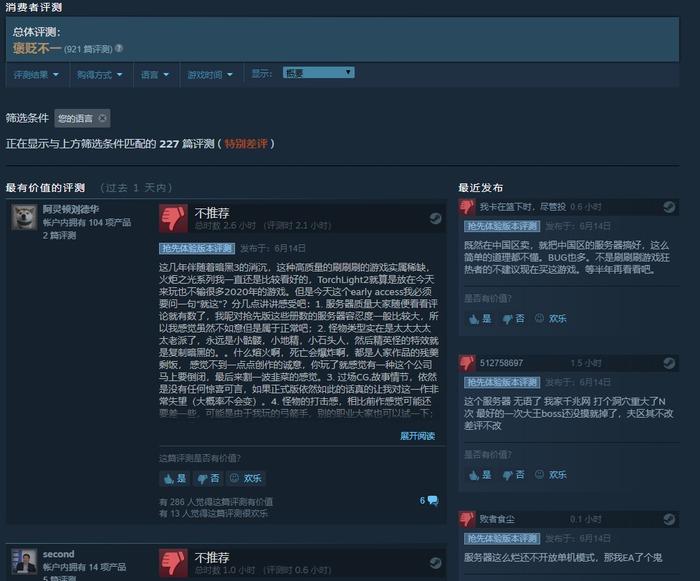Click the thumbs-down icon on second's review
The height and width of the screenshot is (581, 700).
[173, 563]
